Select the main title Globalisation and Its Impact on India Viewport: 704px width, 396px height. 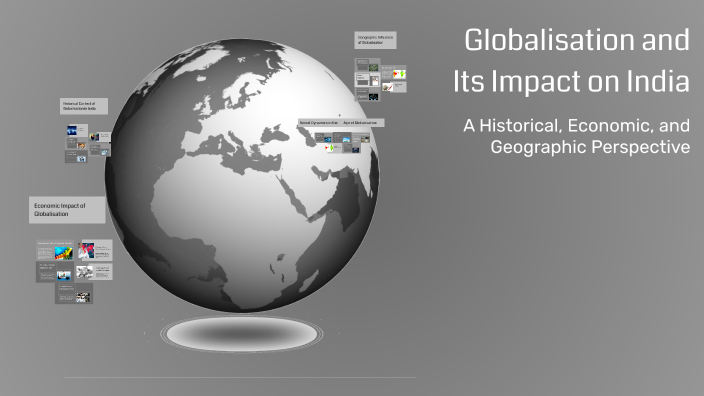click(x=571, y=61)
